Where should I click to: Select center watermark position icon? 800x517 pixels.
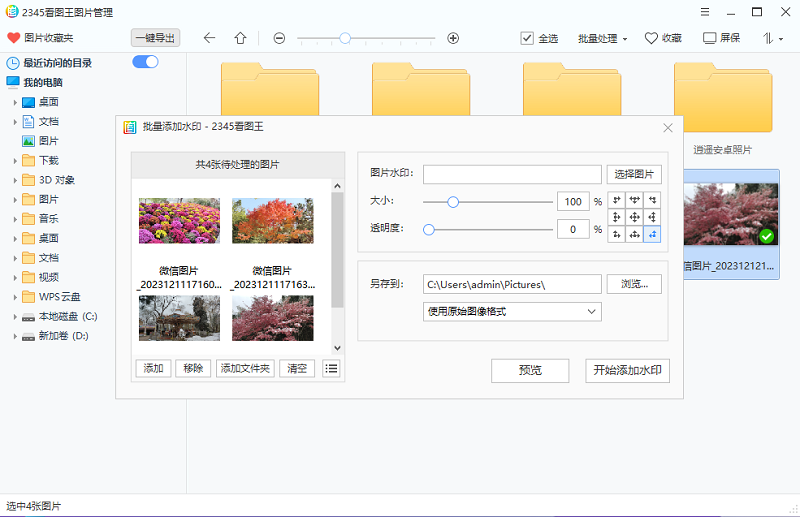click(635, 217)
